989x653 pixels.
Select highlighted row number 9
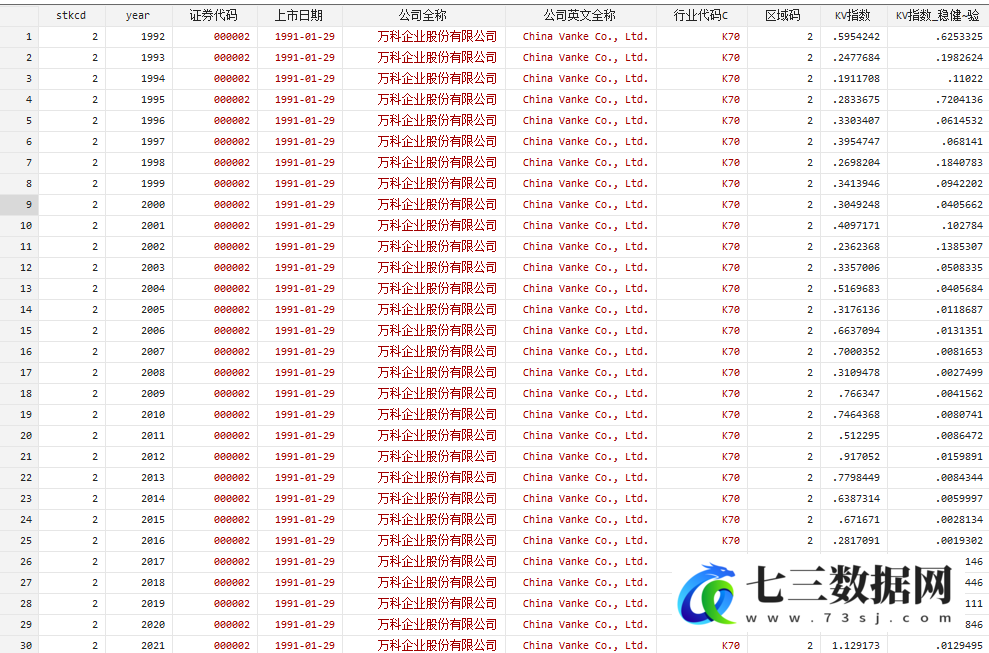pyautogui.click(x=19, y=204)
